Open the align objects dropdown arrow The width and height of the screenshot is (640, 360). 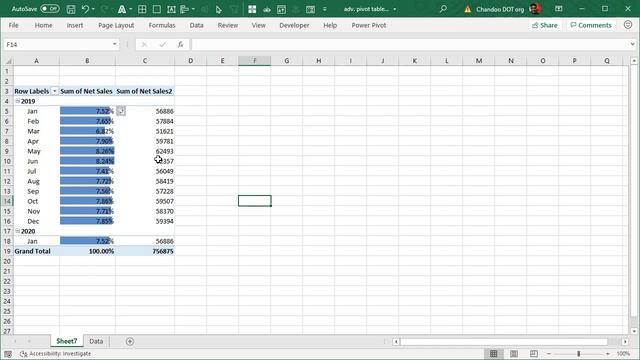tap(193, 9)
